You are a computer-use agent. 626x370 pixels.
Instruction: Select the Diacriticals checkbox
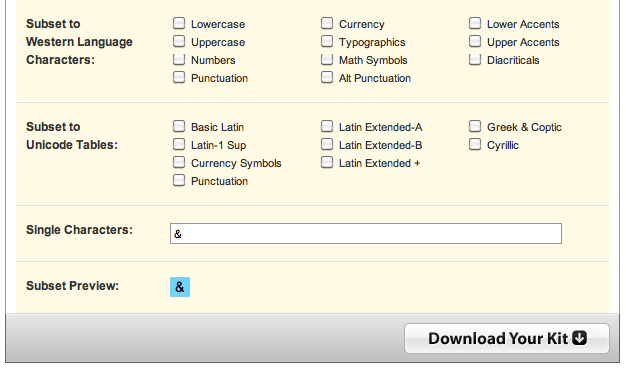475,59
